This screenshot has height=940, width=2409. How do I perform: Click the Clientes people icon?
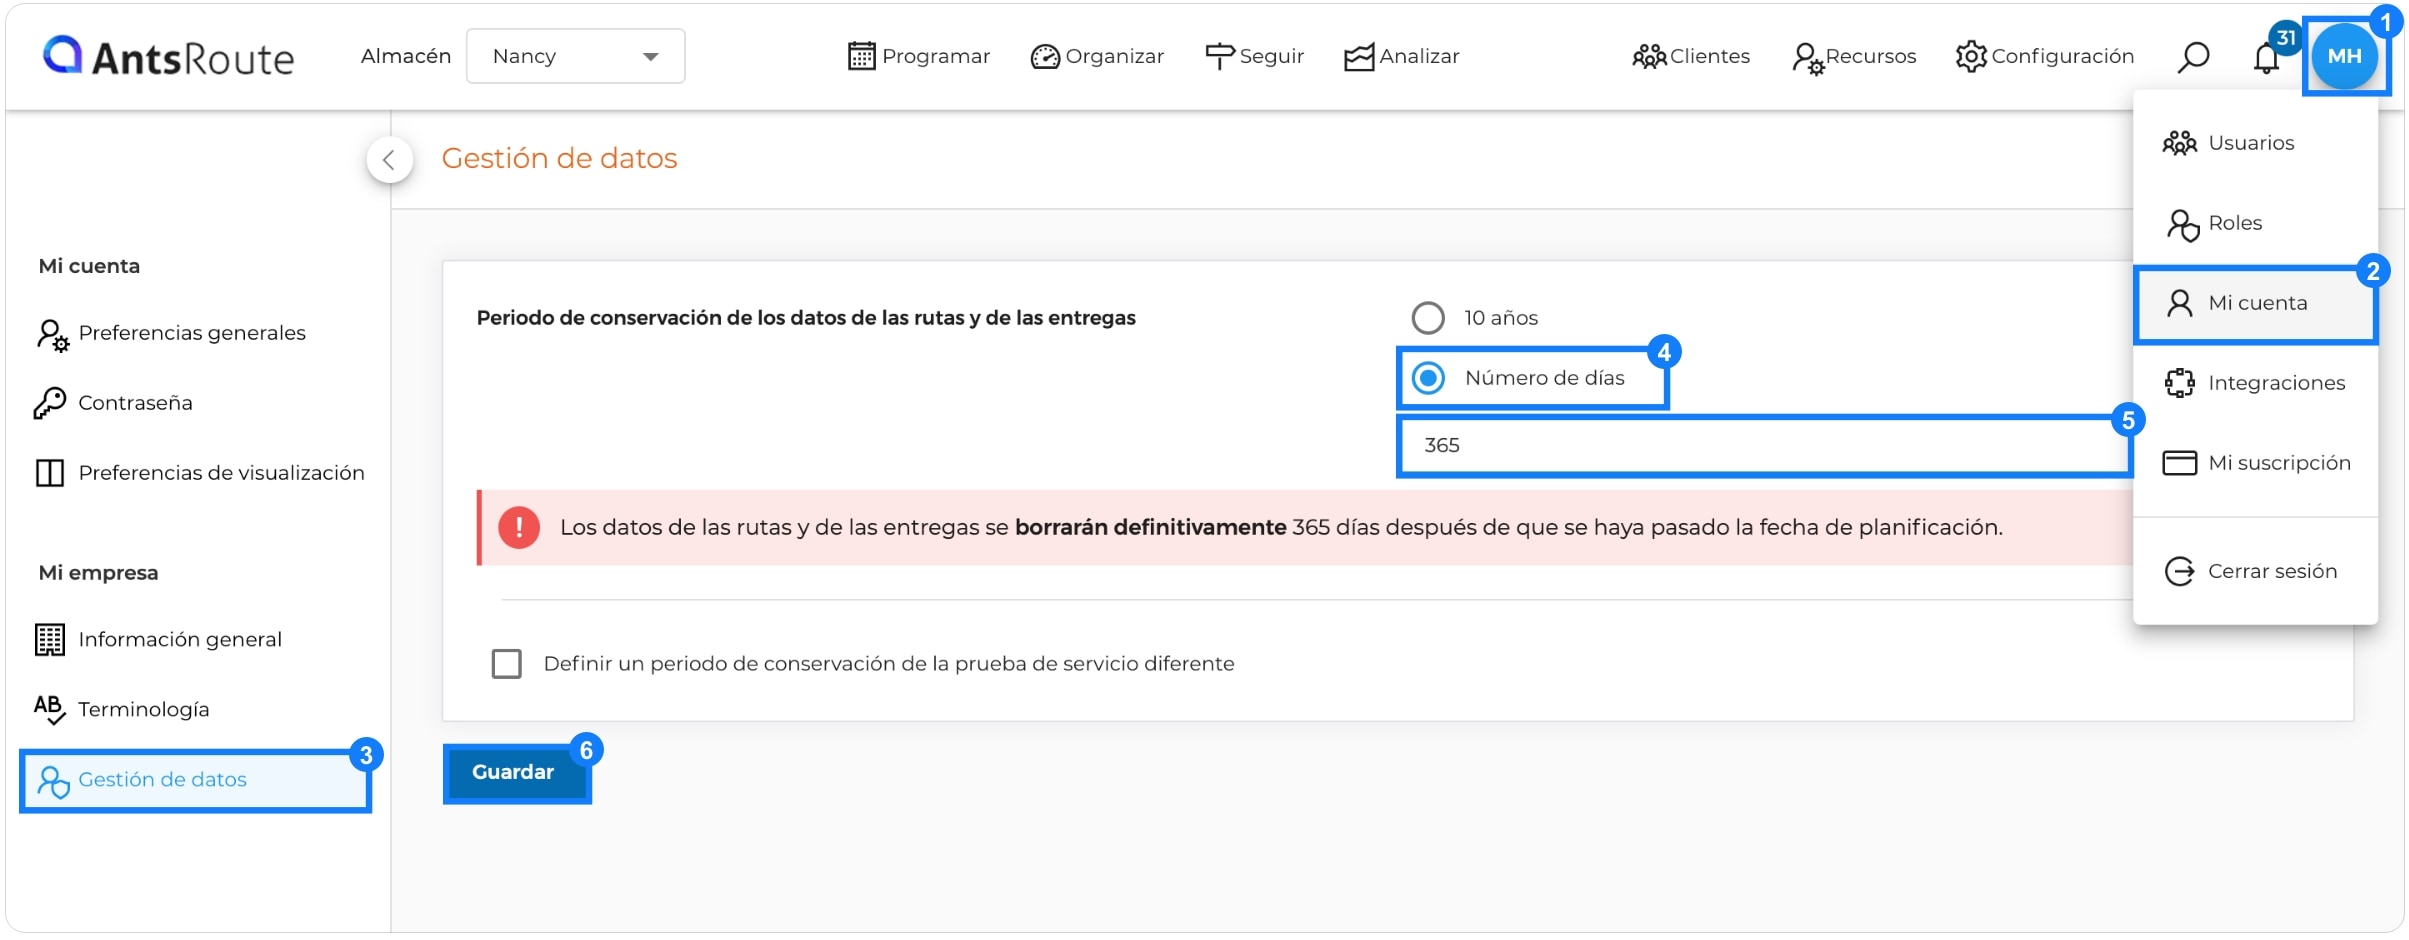(x=1649, y=57)
